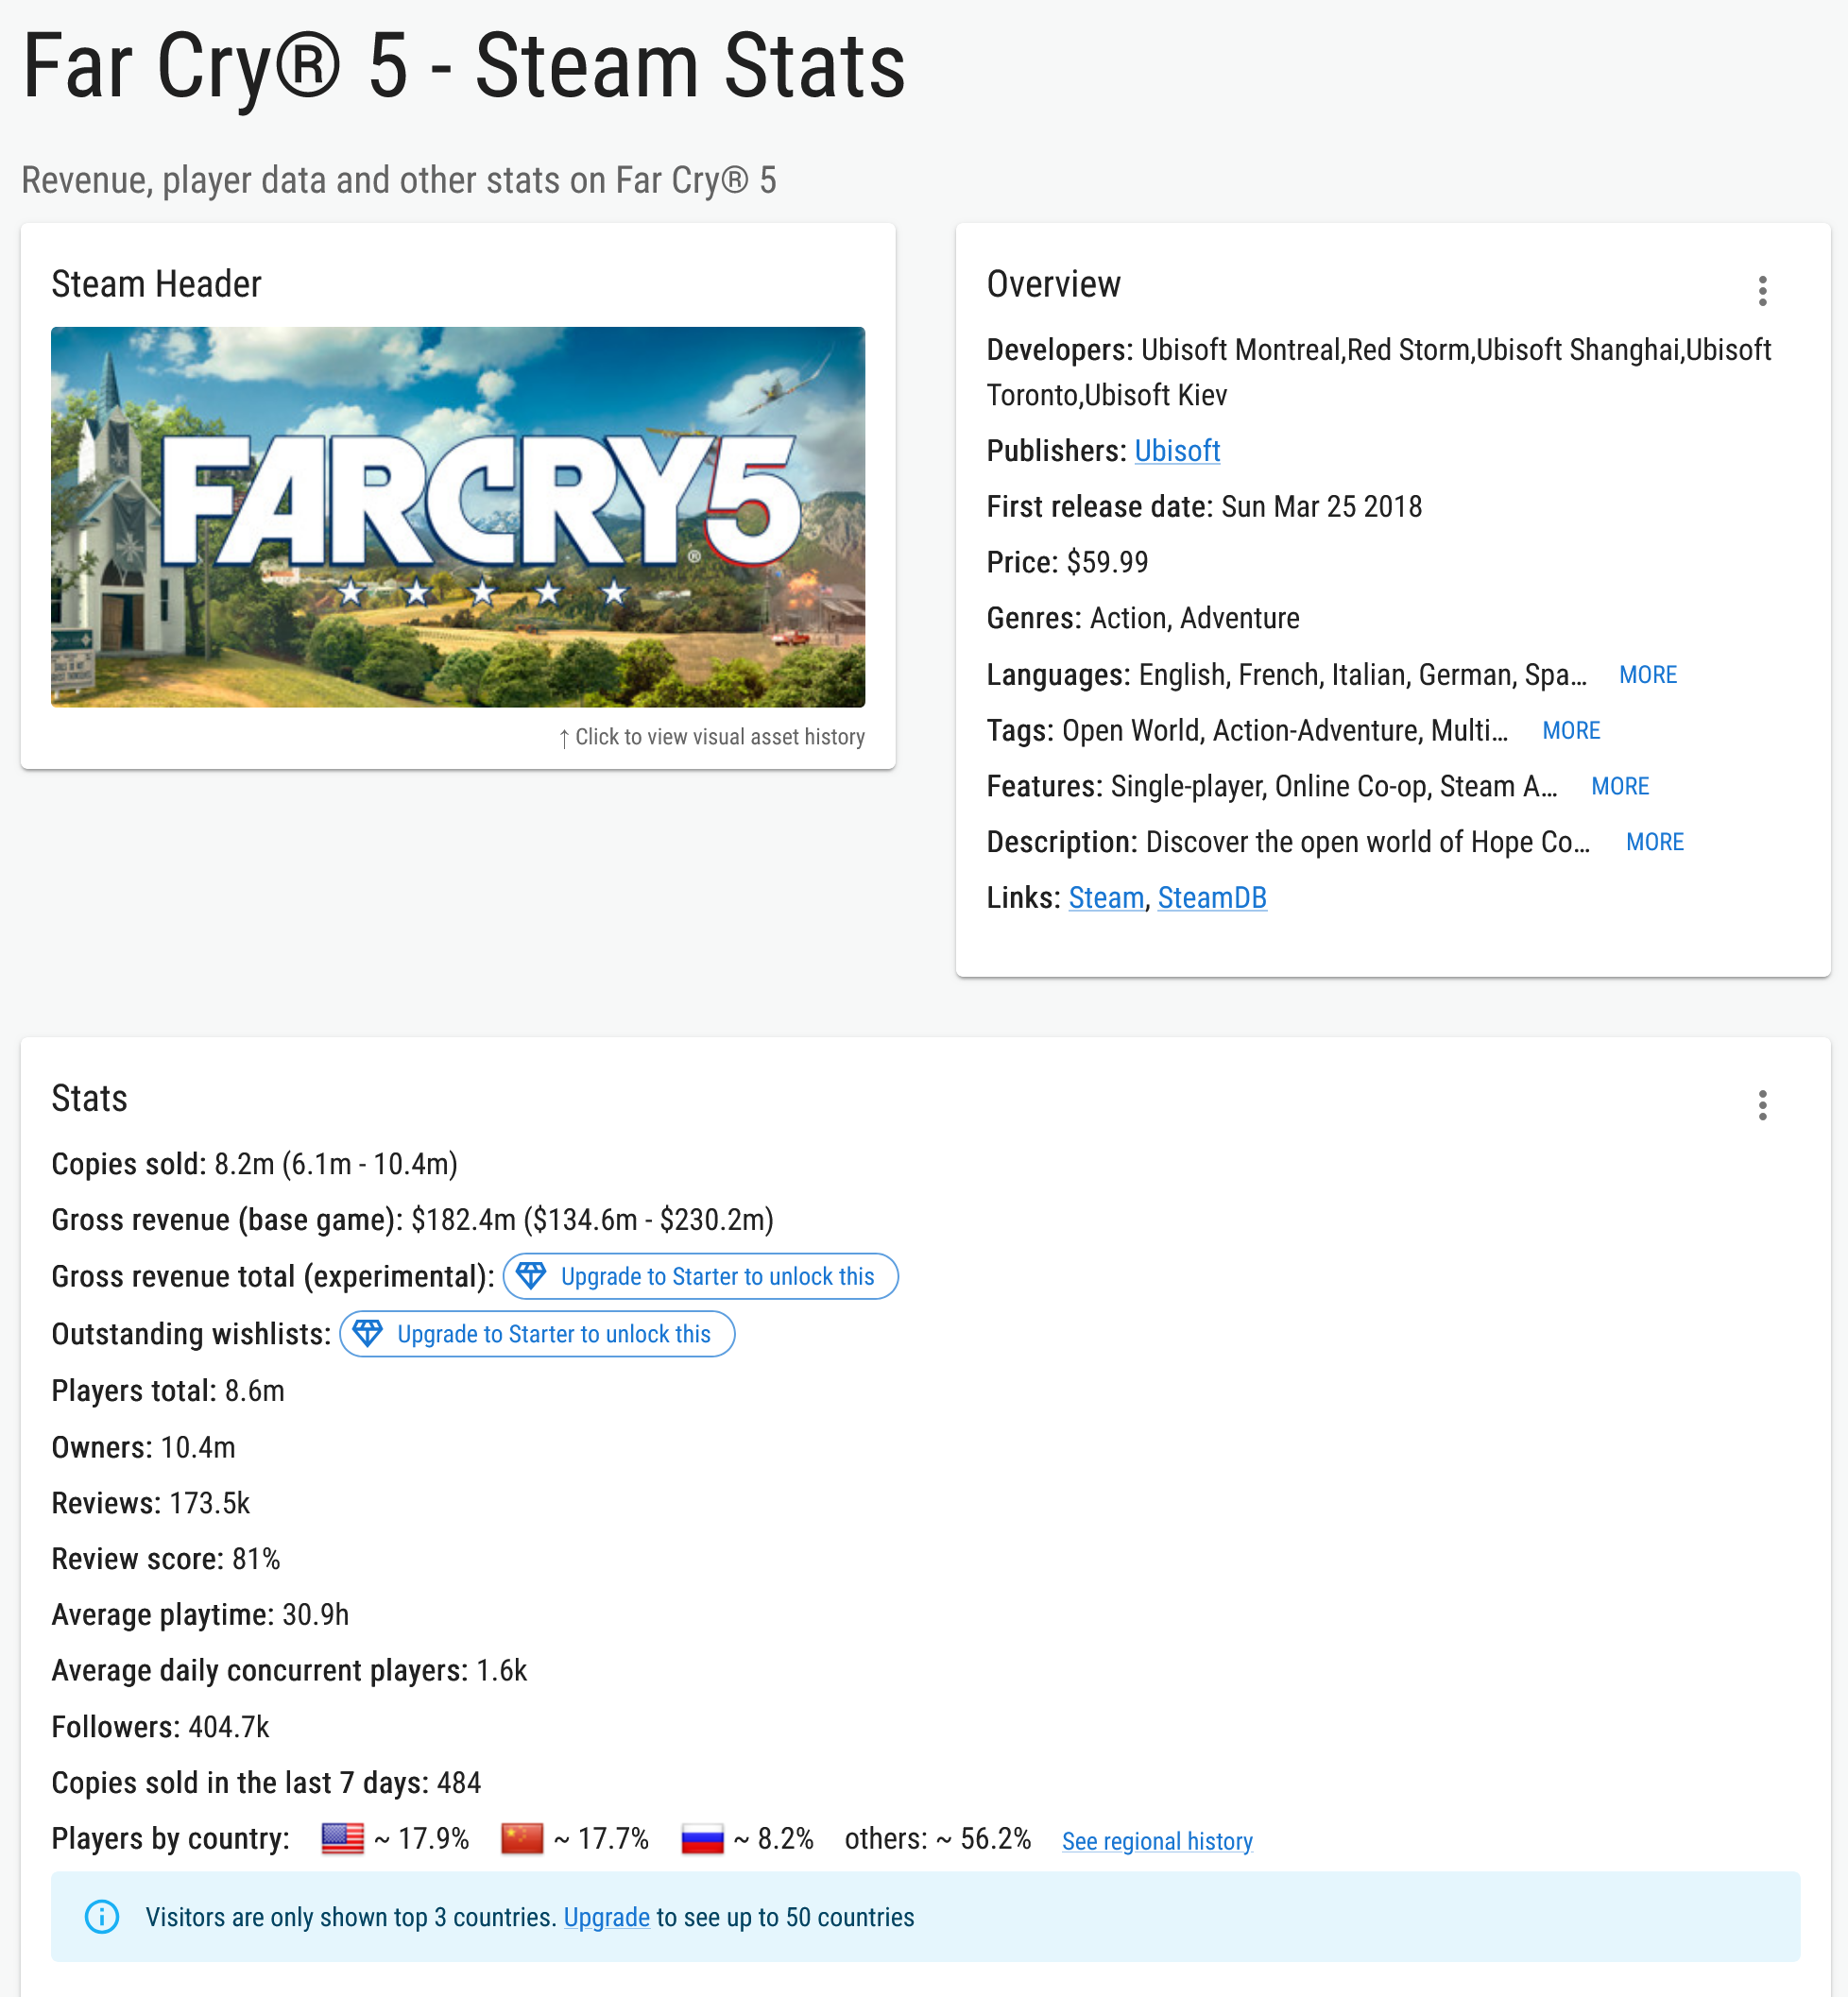Click See regional history link
The width and height of the screenshot is (1848, 1997).
coord(1157,1841)
